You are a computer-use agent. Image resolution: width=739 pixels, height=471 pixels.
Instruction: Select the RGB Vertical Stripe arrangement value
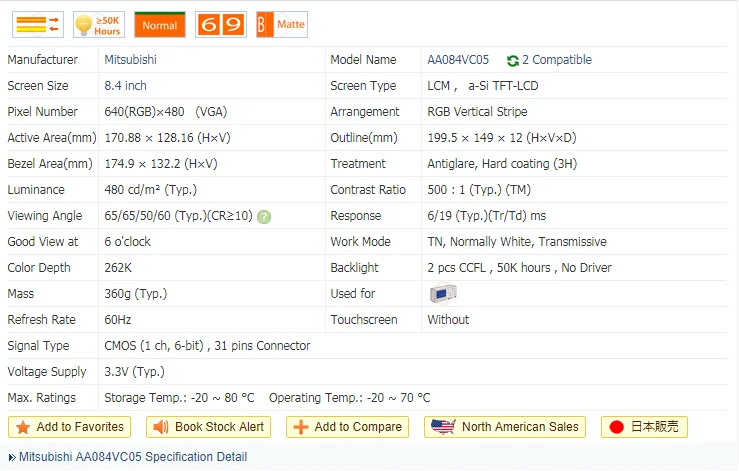(477, 112)
